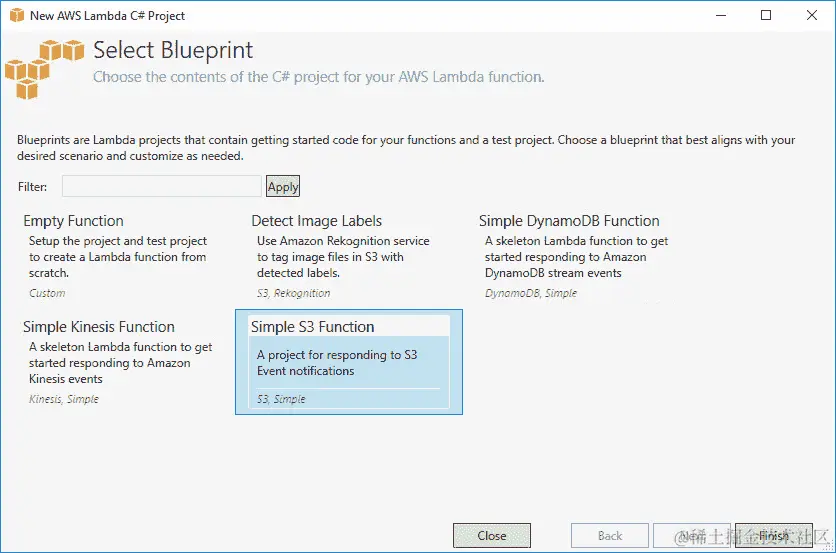
Task: Choose the Detect Image Labels blueprint
Action: tap(349, 256)
